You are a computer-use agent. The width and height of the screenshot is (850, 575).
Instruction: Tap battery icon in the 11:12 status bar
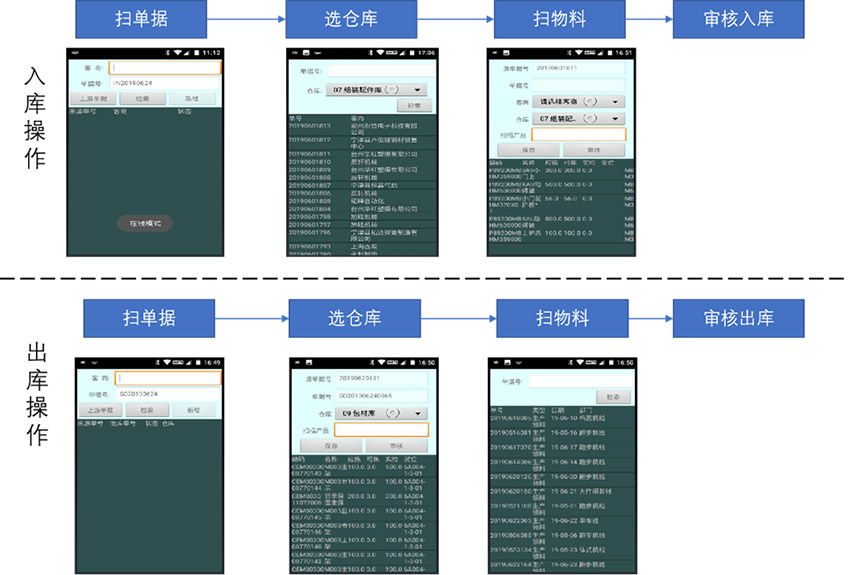pyautogui.click(x=196, y=53)
